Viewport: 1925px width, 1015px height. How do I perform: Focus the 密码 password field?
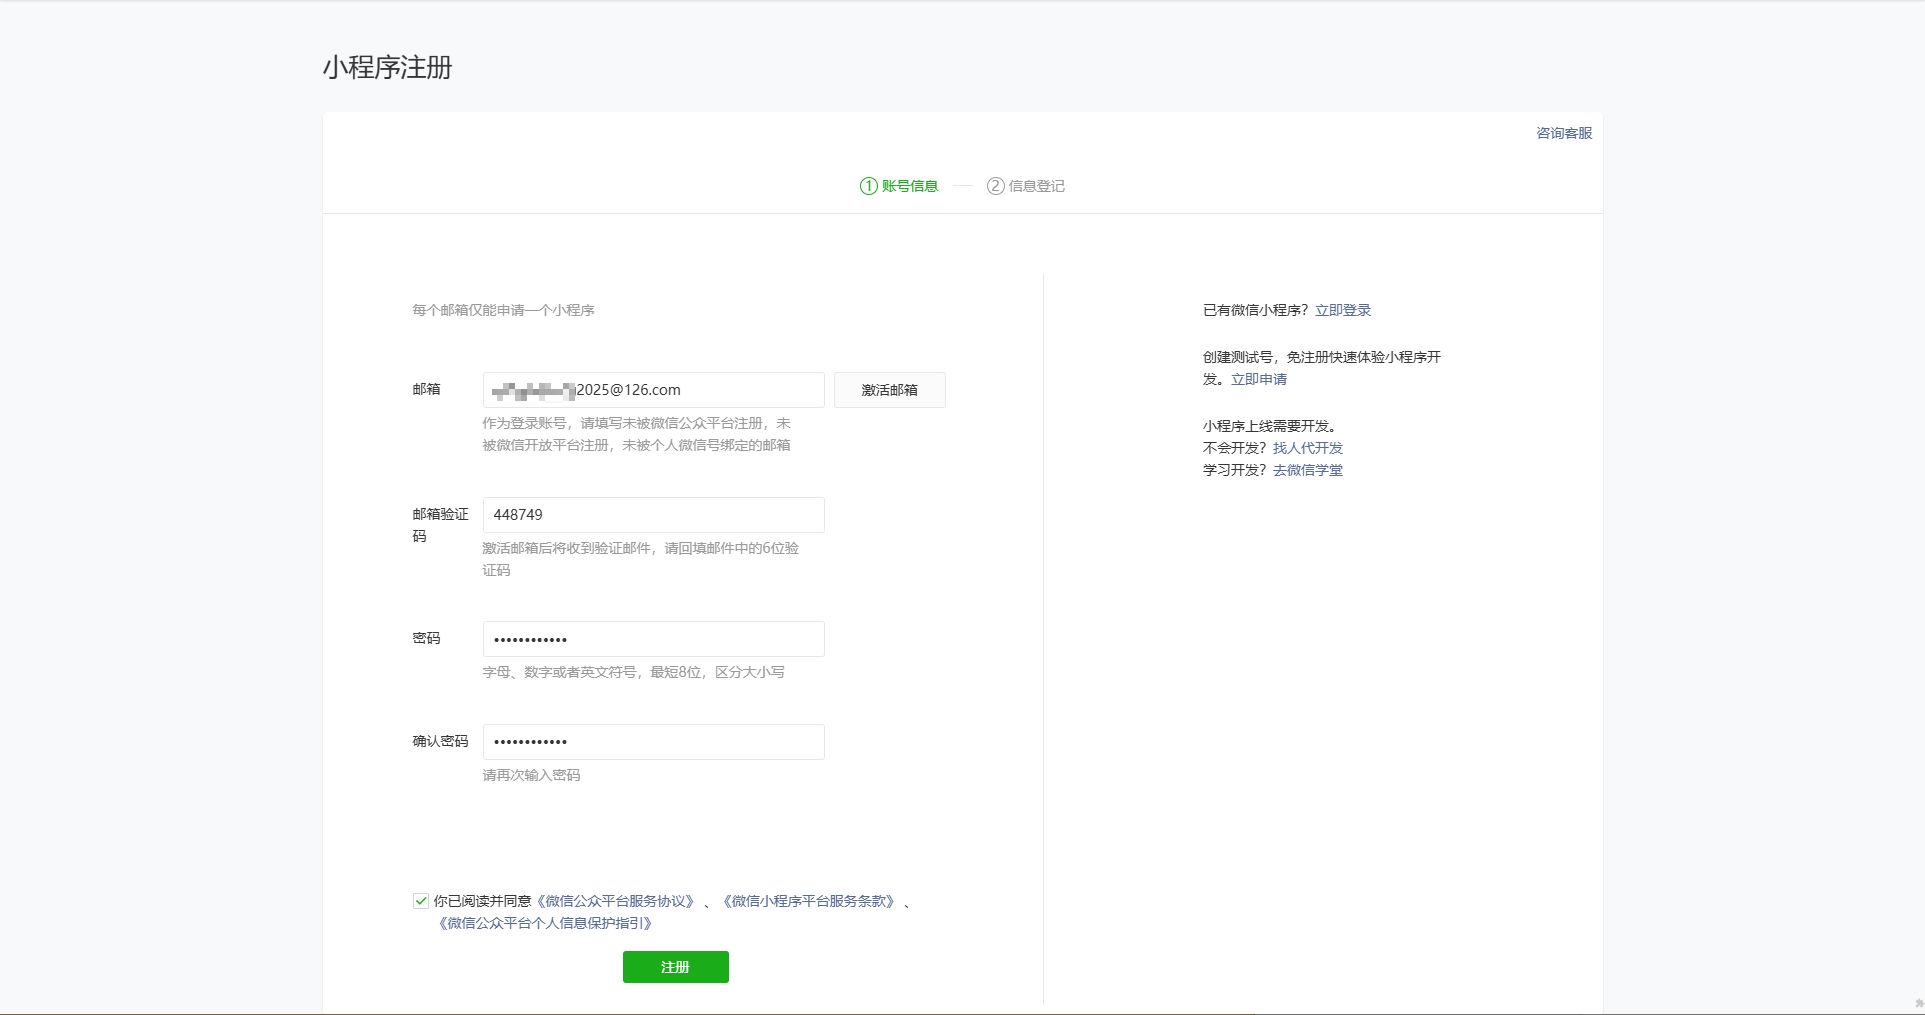tap(653, 639)
